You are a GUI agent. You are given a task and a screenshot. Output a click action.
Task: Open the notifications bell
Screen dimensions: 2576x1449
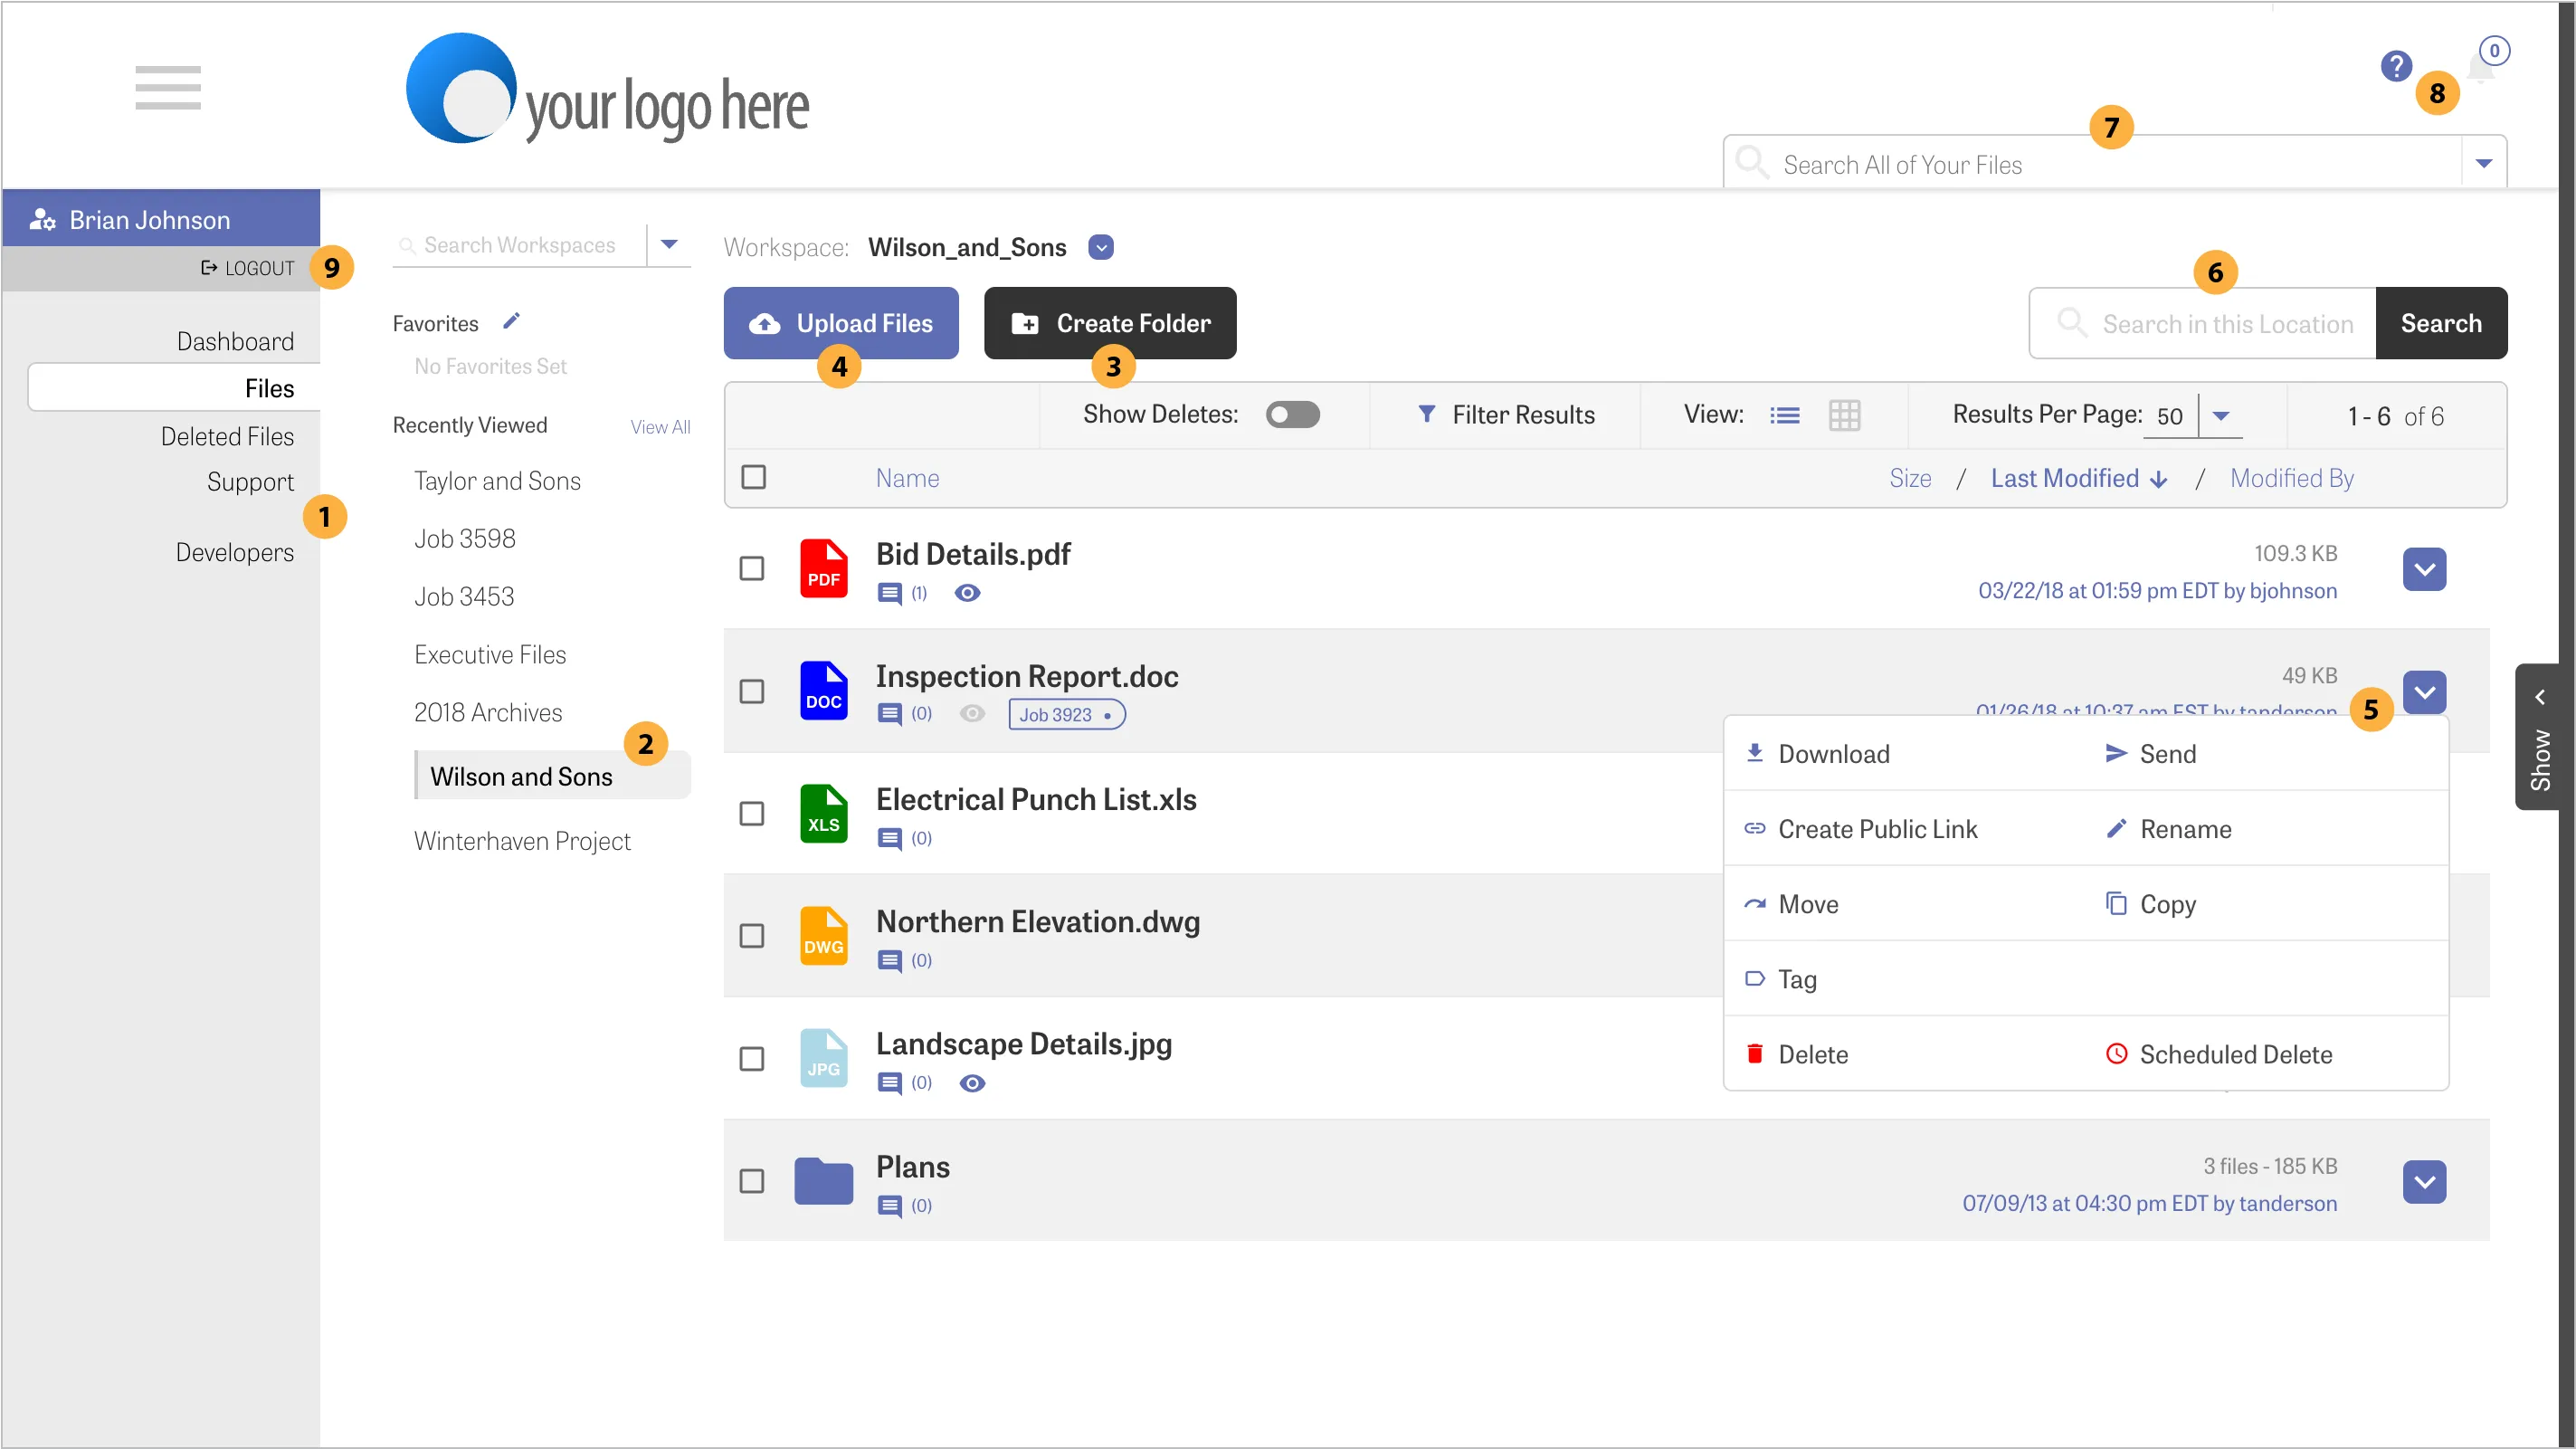(2481, 70)
